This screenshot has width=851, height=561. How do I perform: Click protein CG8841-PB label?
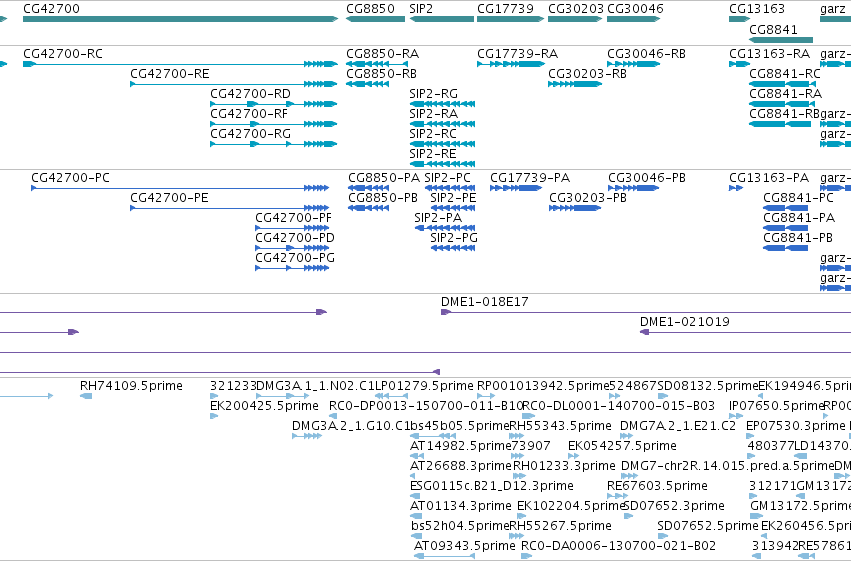point(798,238)
